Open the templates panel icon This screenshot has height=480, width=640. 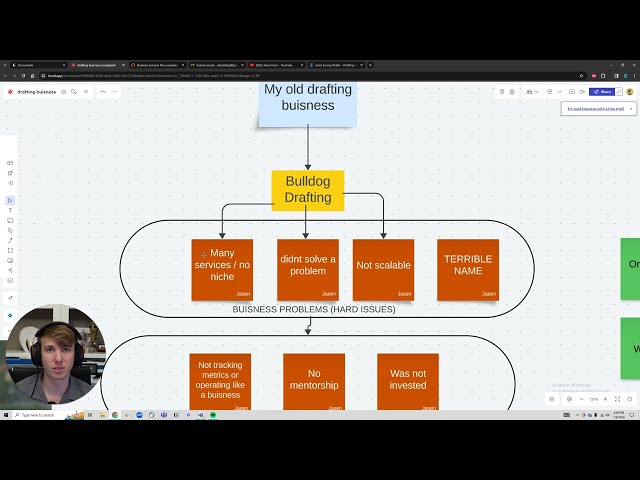(x=10, y=163)
